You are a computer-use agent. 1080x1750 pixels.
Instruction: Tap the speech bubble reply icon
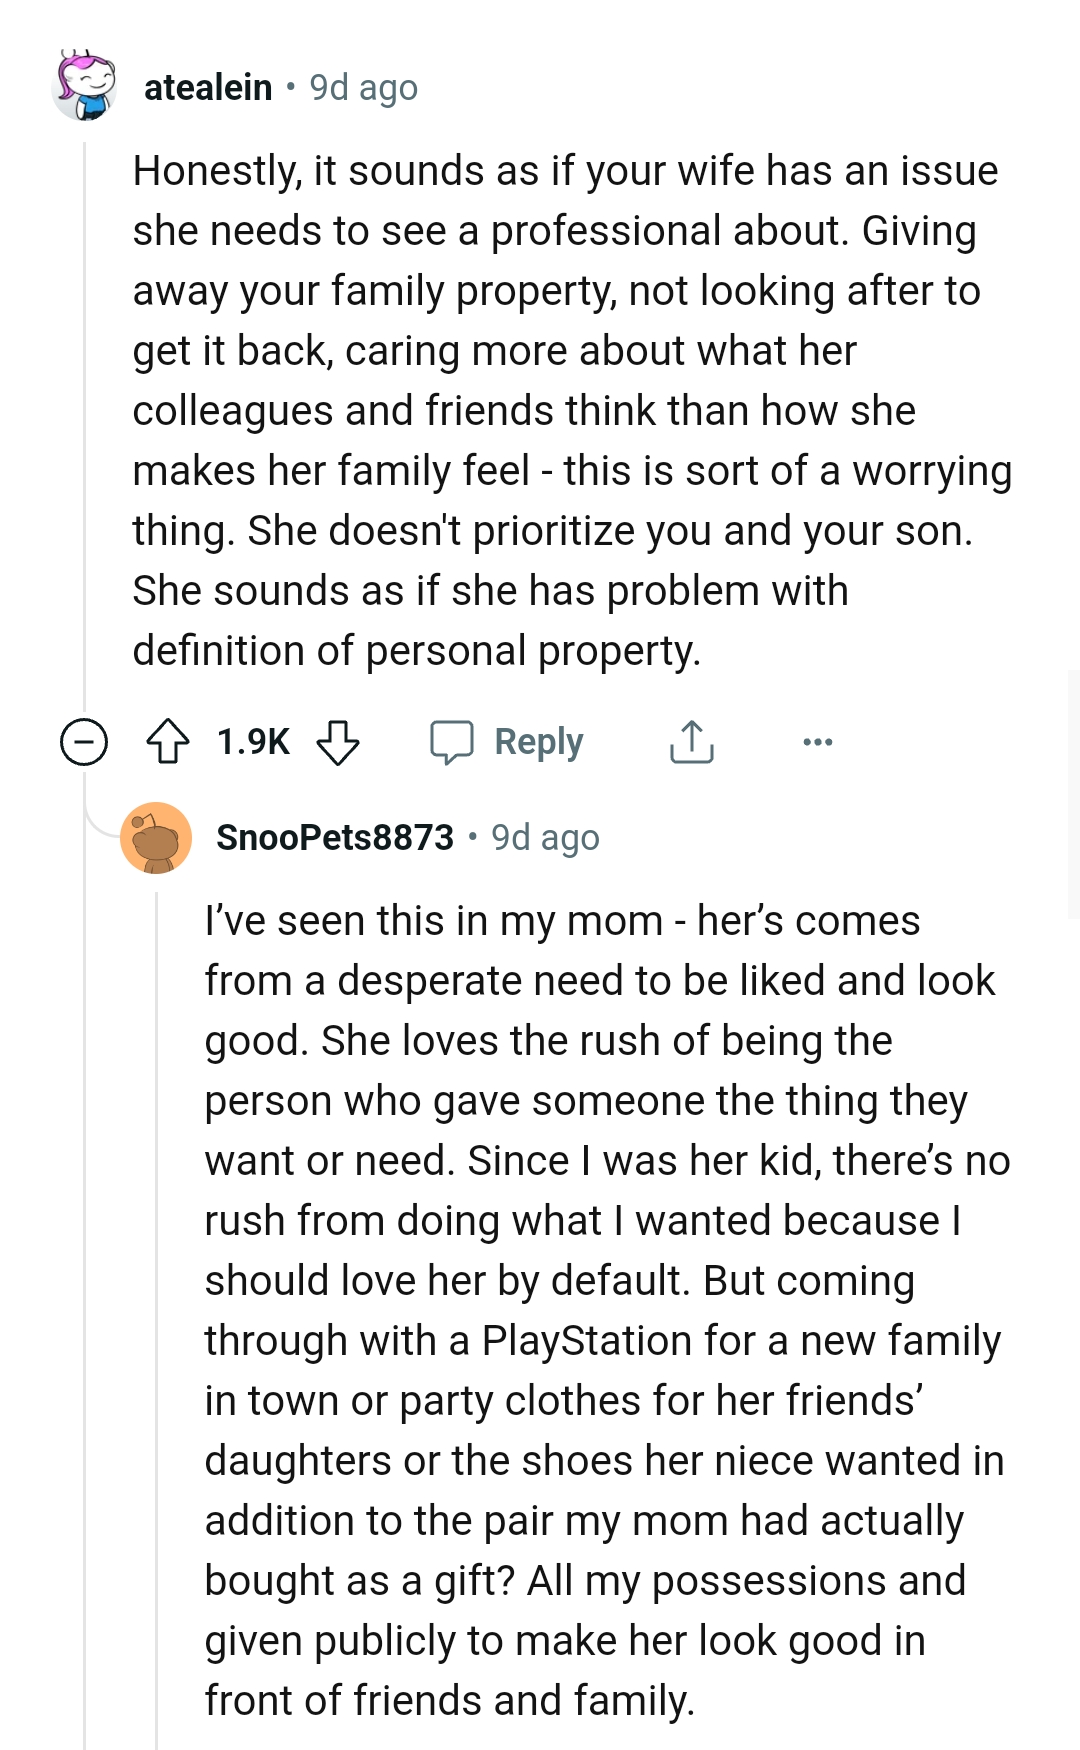(x=452, y=742)
